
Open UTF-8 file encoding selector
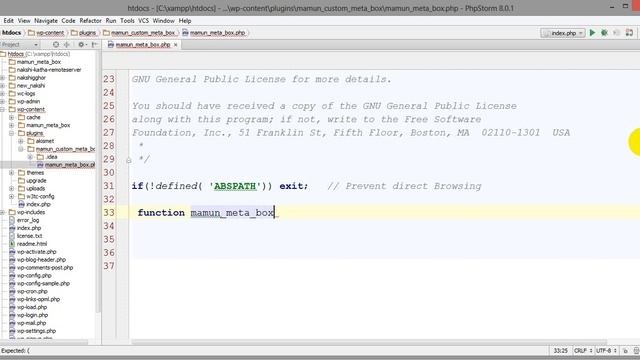pyautogui.click(x=606, y=351)
